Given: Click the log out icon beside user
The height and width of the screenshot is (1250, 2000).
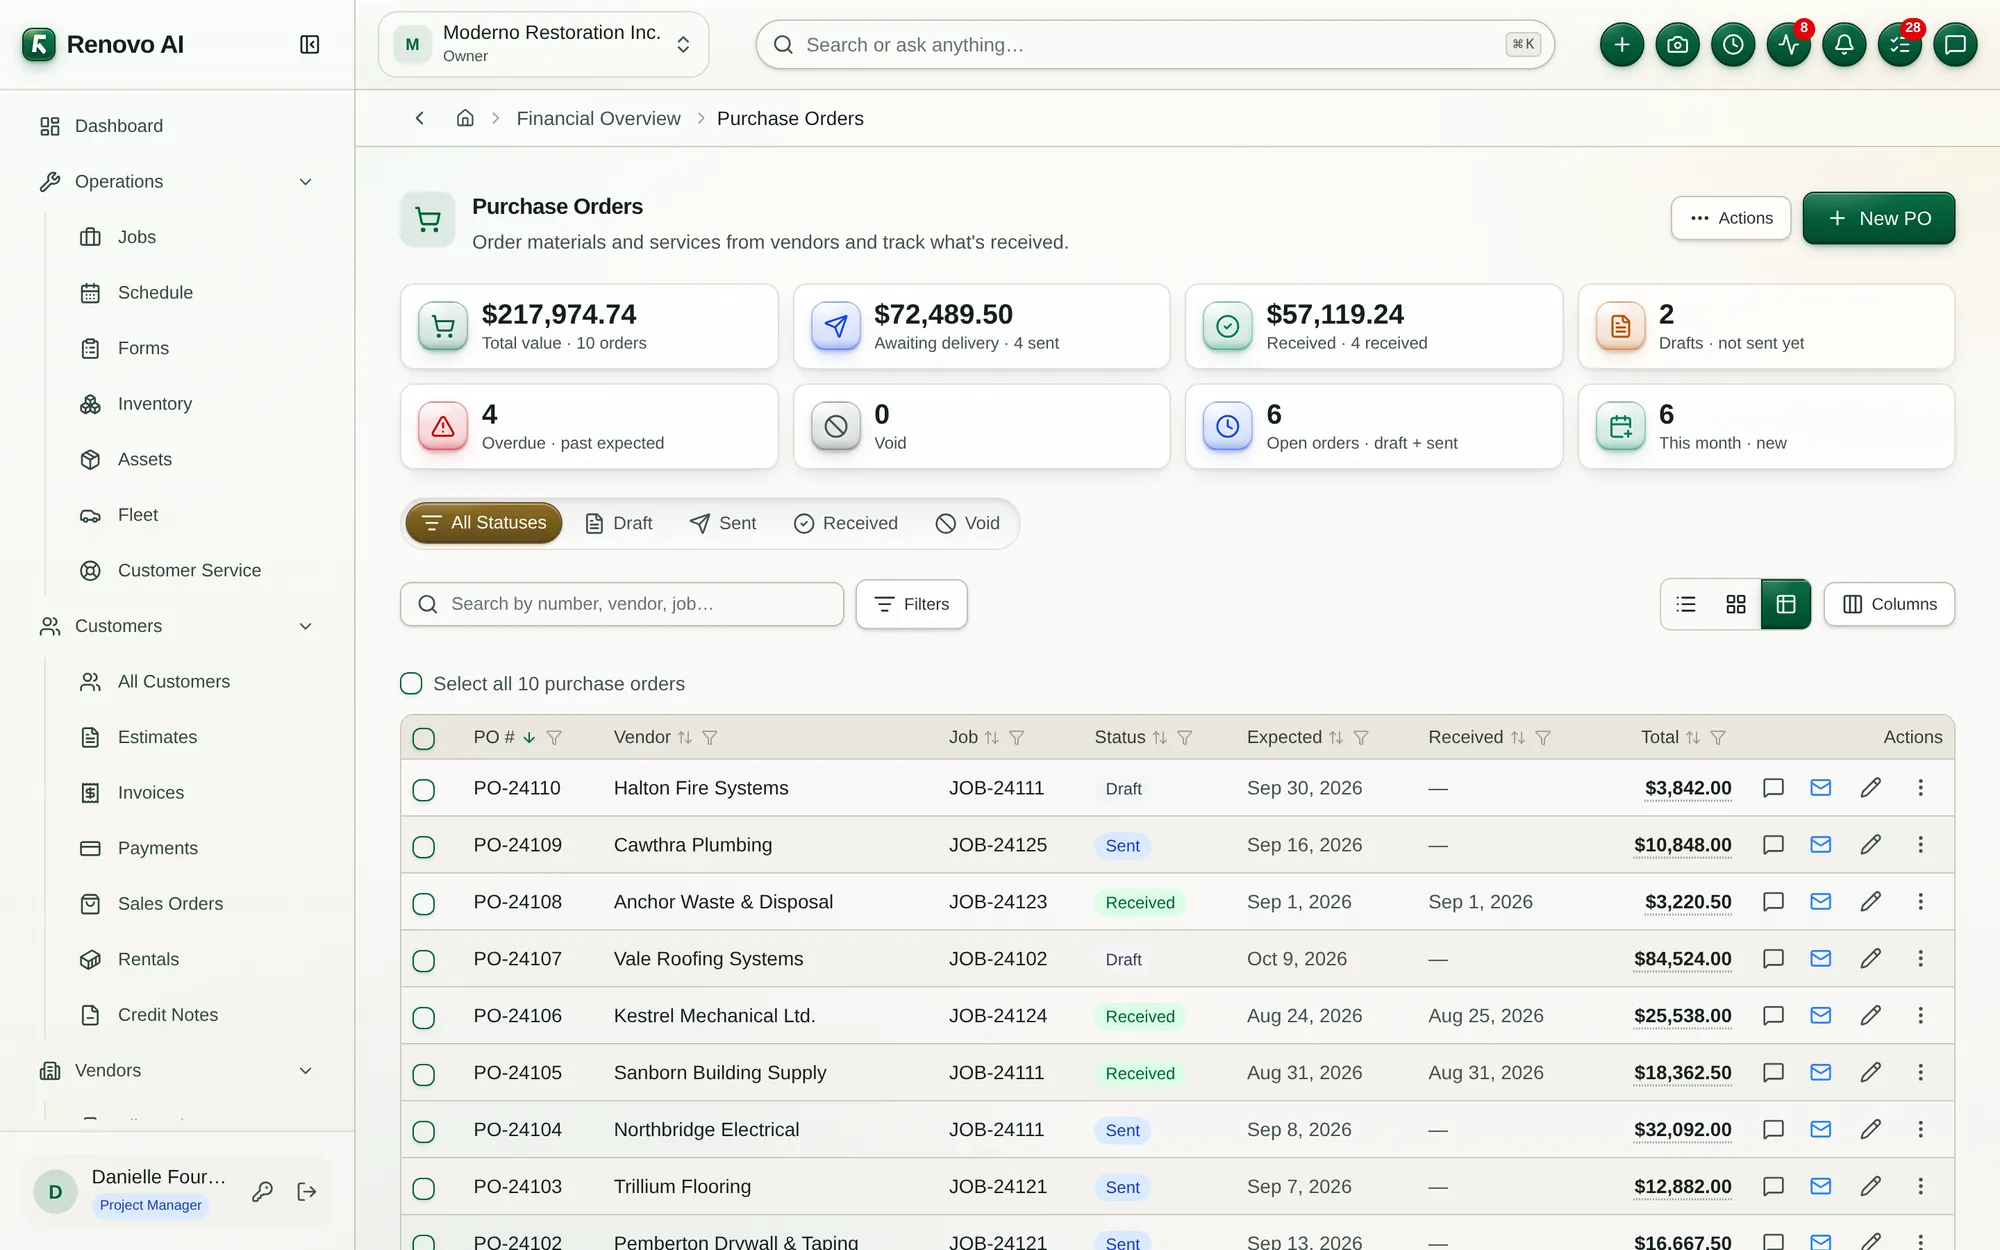Looking at the screenshot, I should coord(307,1191).
